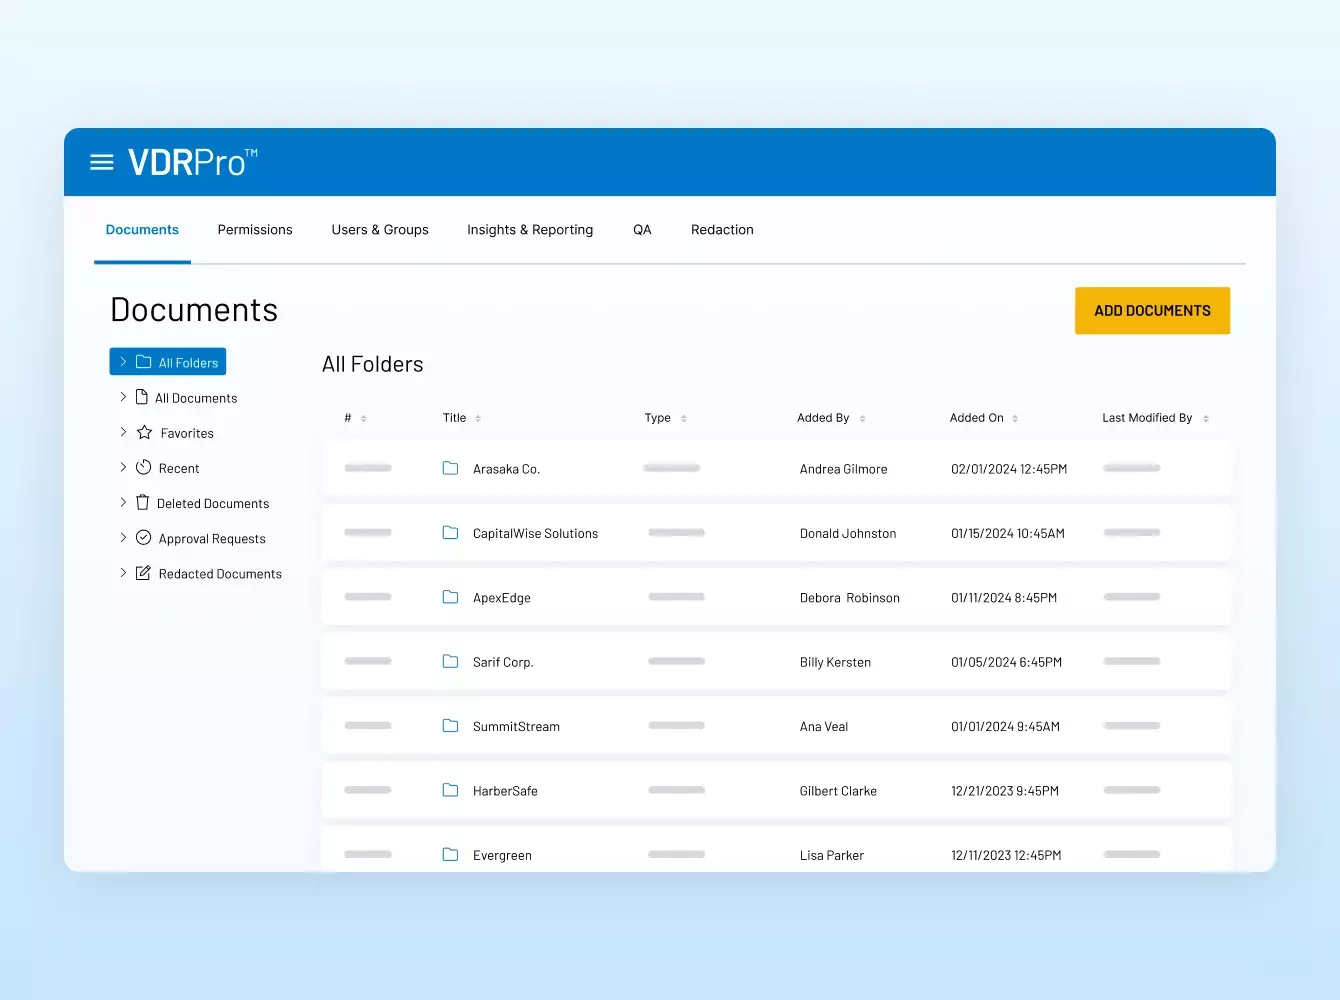Open the Insights & Reporting tab
1340x1000 pixels.
coord(530,230)
